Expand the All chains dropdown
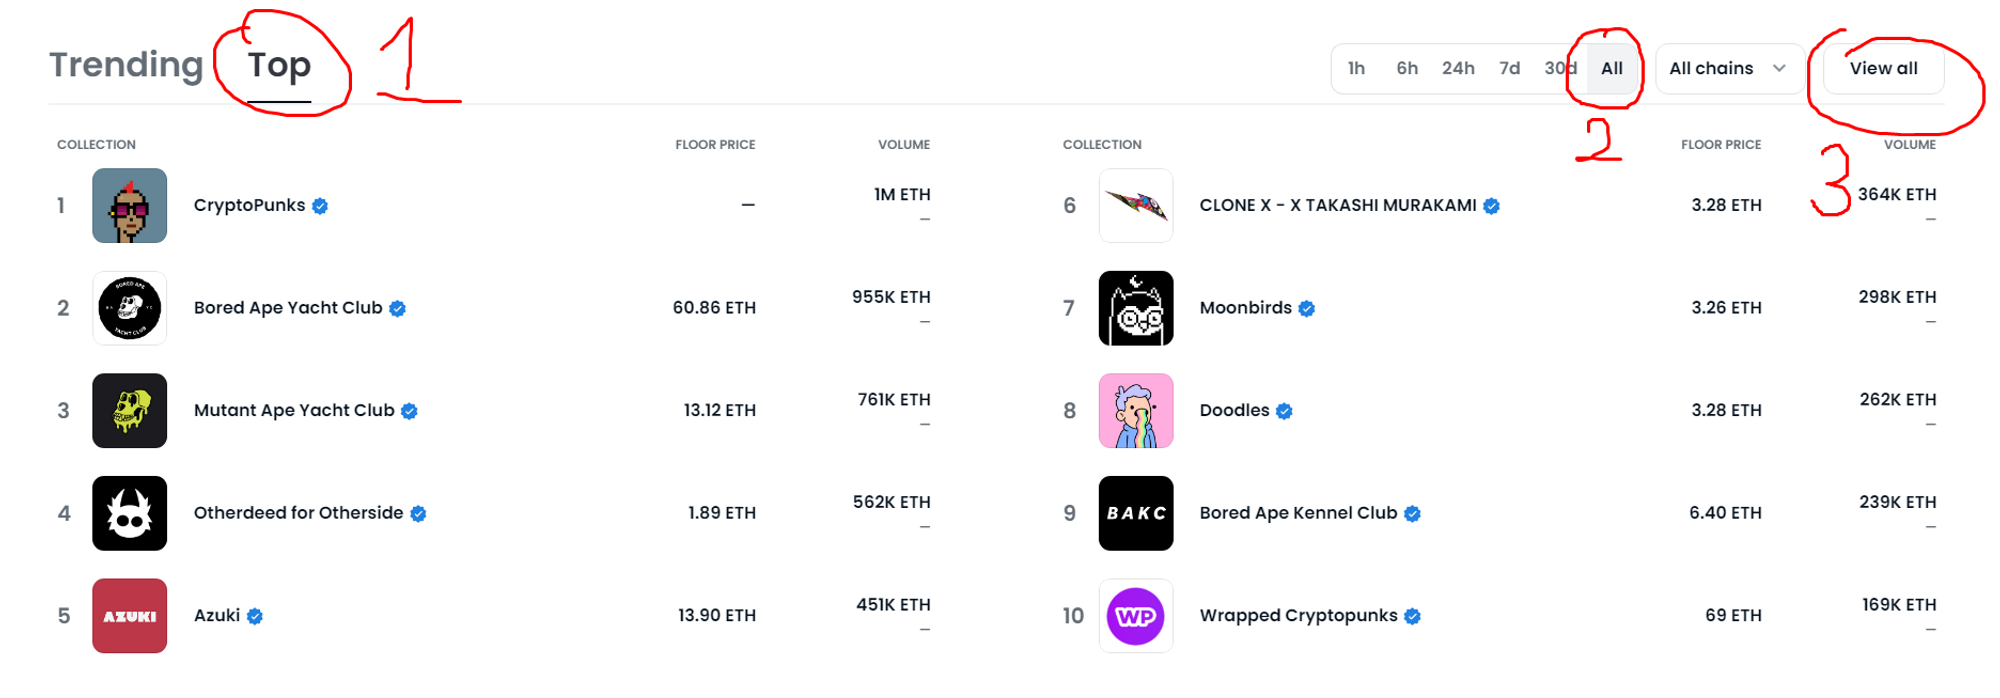The height and width of the screenshot is (698, 2000). 1727,69
